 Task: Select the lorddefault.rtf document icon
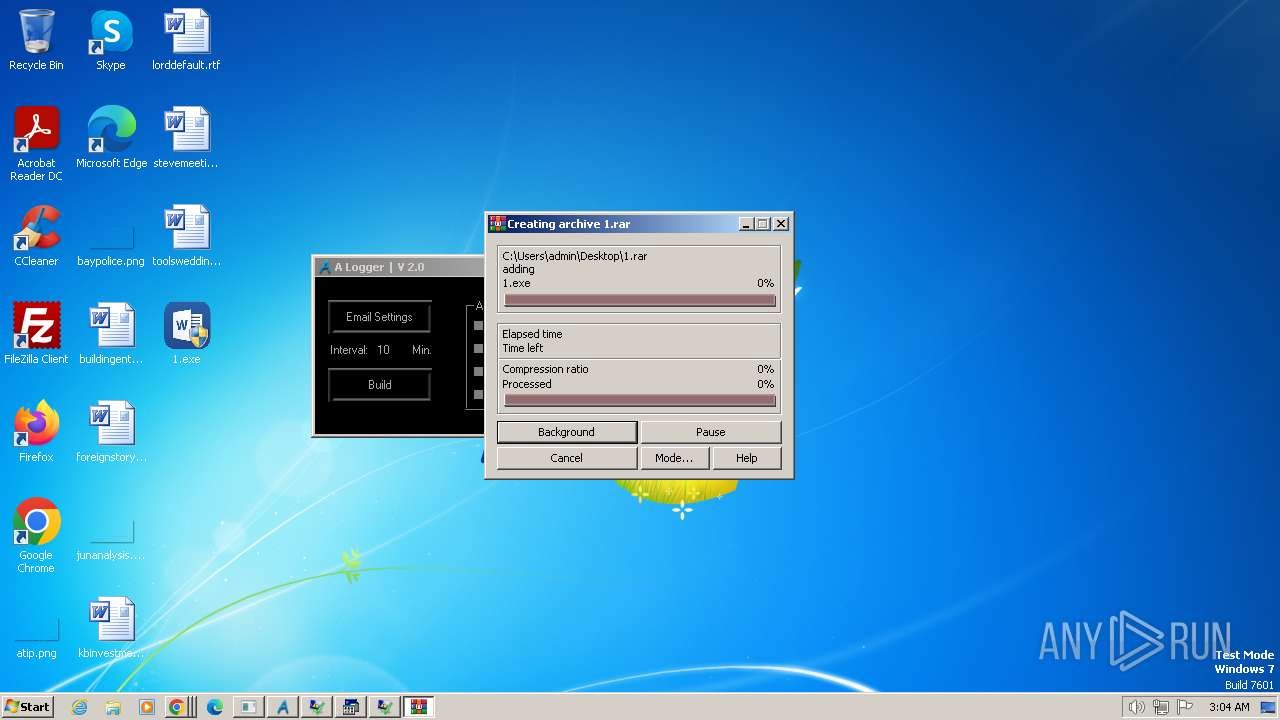point(186,40)
